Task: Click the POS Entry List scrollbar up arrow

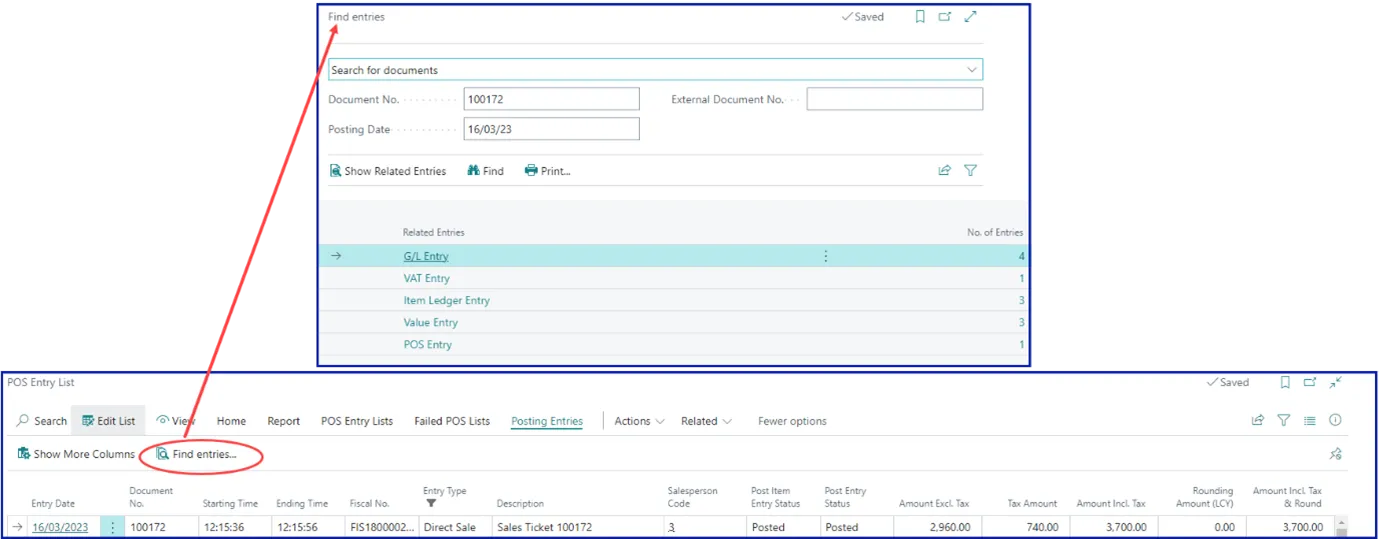Action: coord(1342,523)
